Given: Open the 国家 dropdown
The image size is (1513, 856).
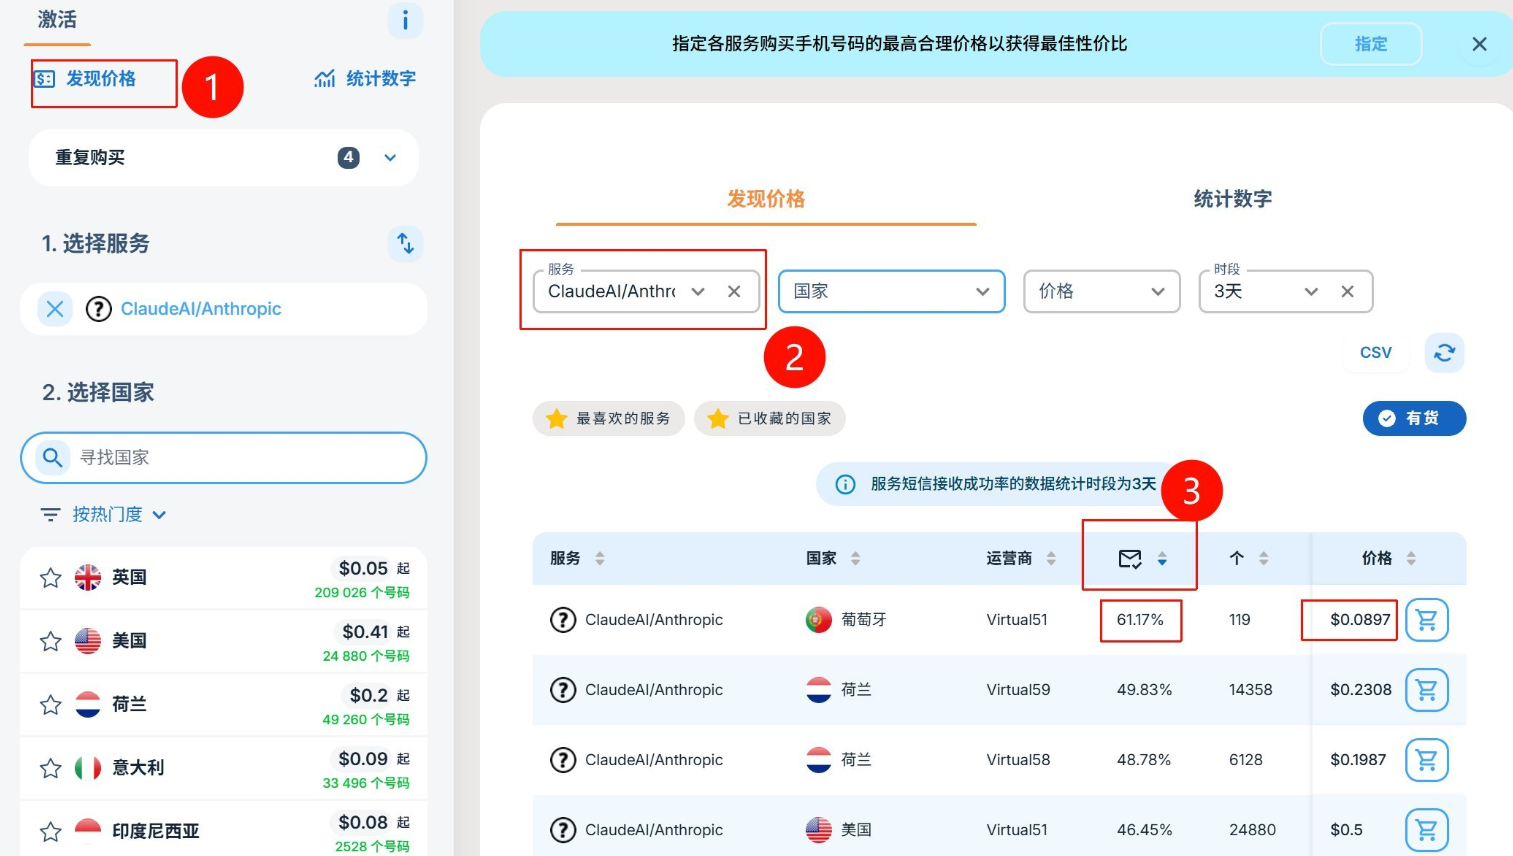Looking at the screenshot, I should (891, 291).
